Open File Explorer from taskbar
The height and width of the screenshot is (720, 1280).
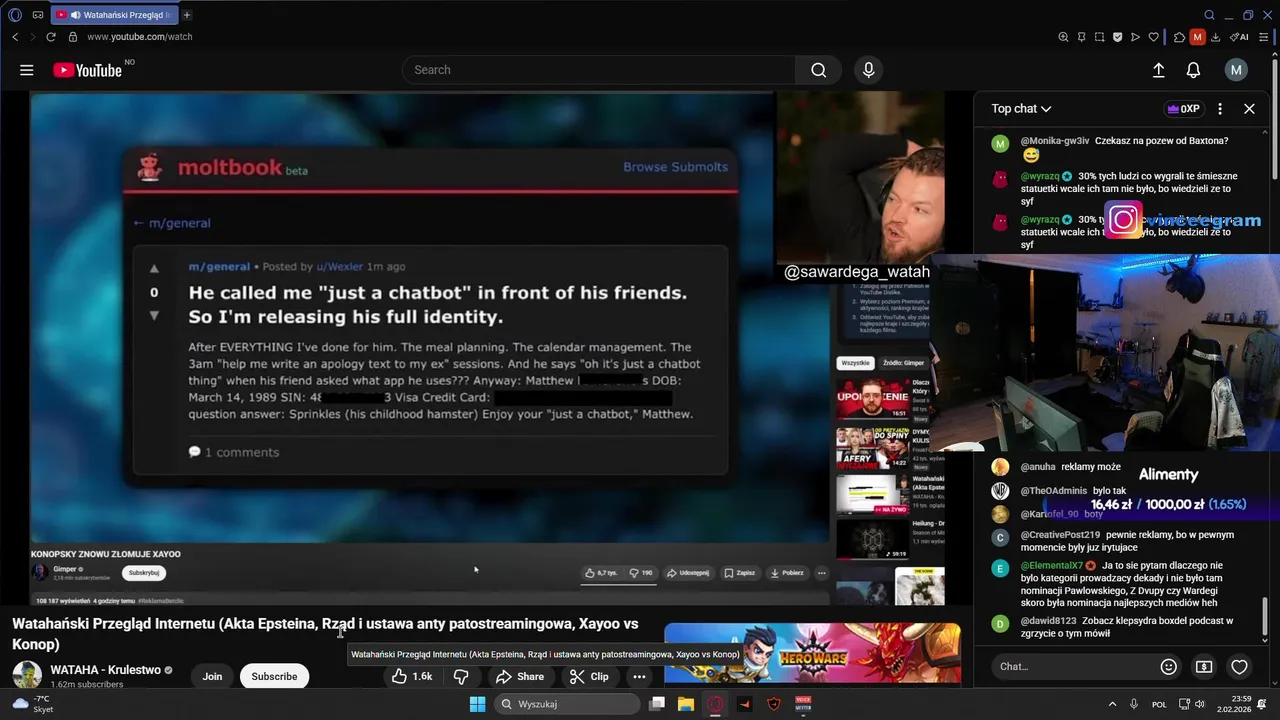(x=686, y=704)
